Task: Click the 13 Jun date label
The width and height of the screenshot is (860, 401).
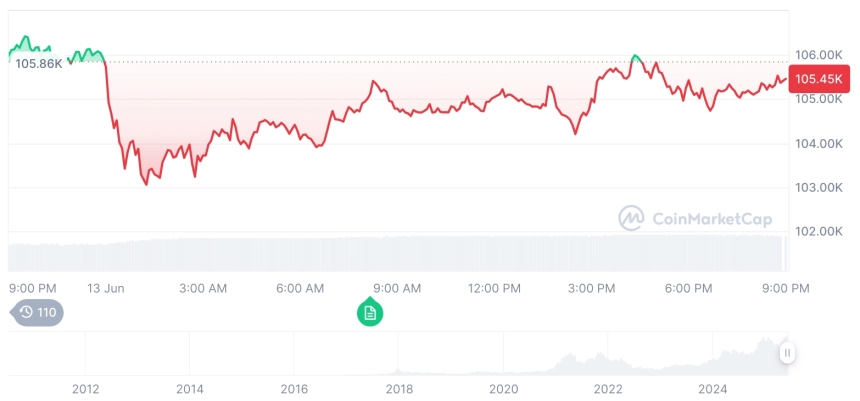Action: [x=106, y=288]
